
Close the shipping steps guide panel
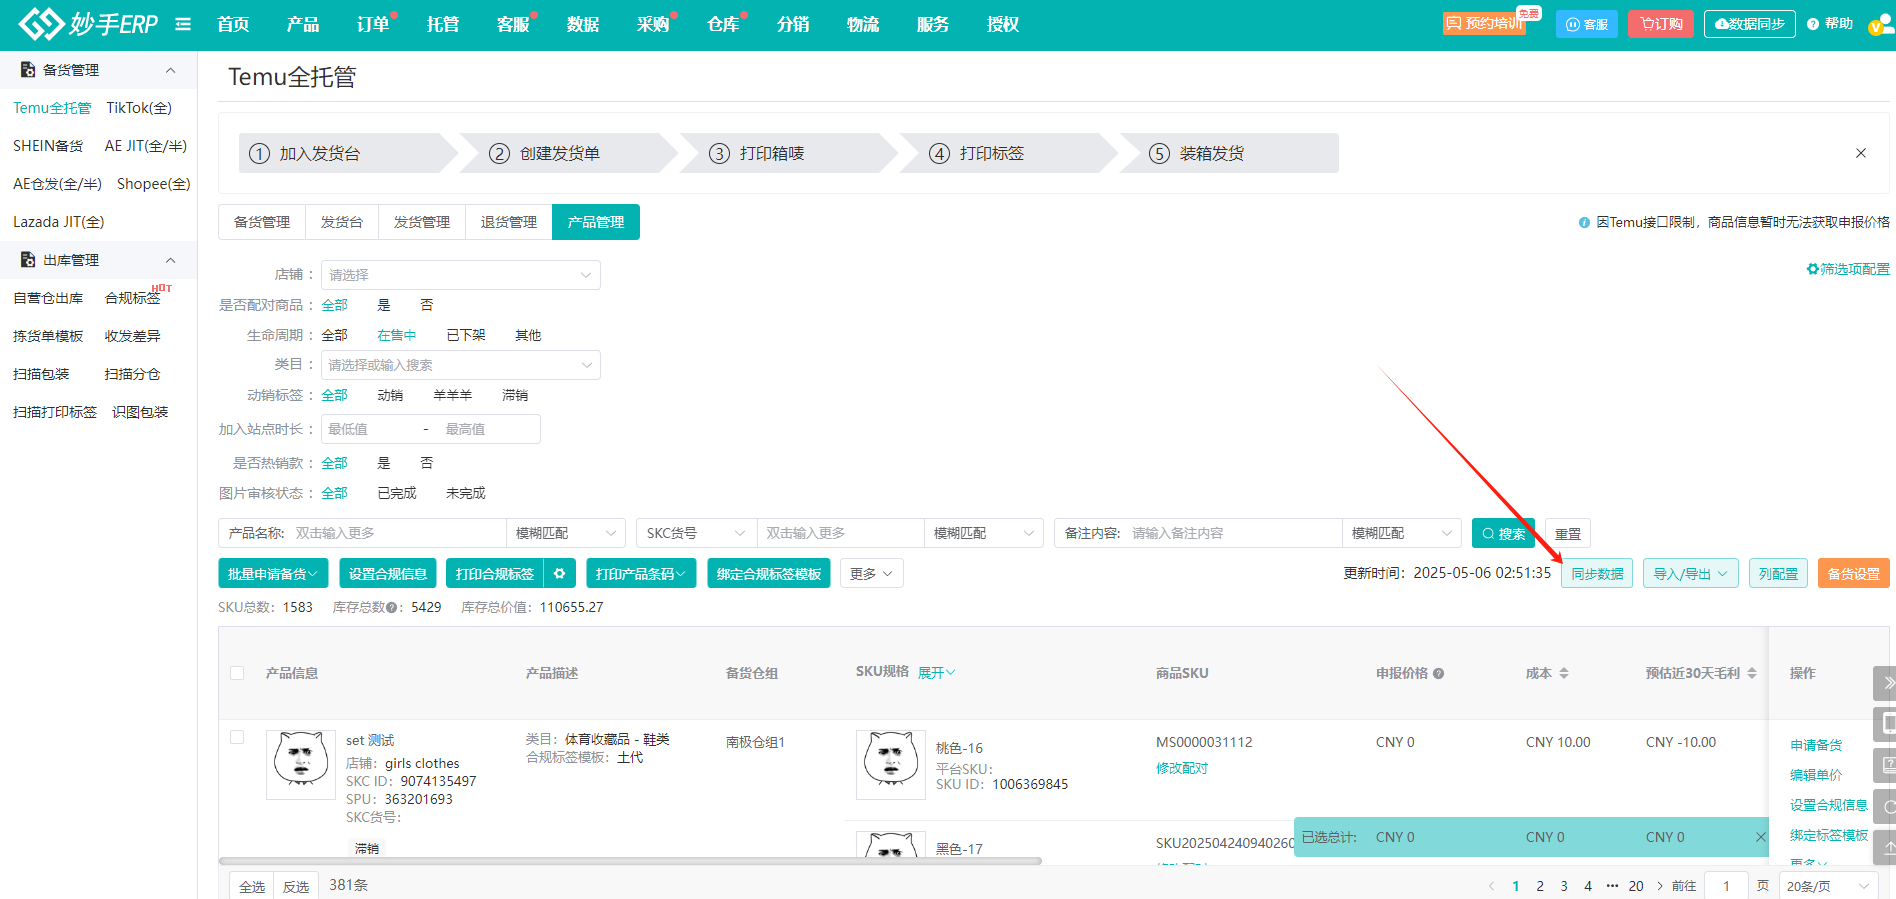point(1861,153)
